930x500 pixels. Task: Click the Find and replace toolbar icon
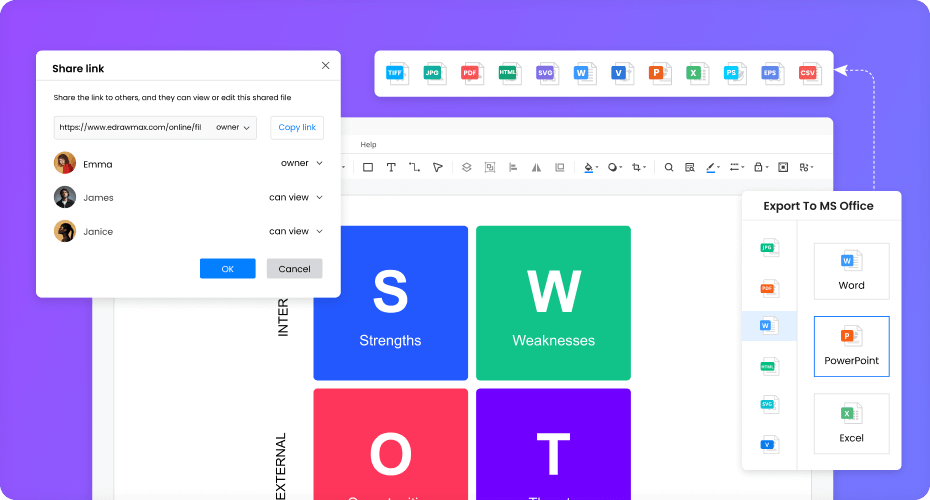tap(689, 167)
